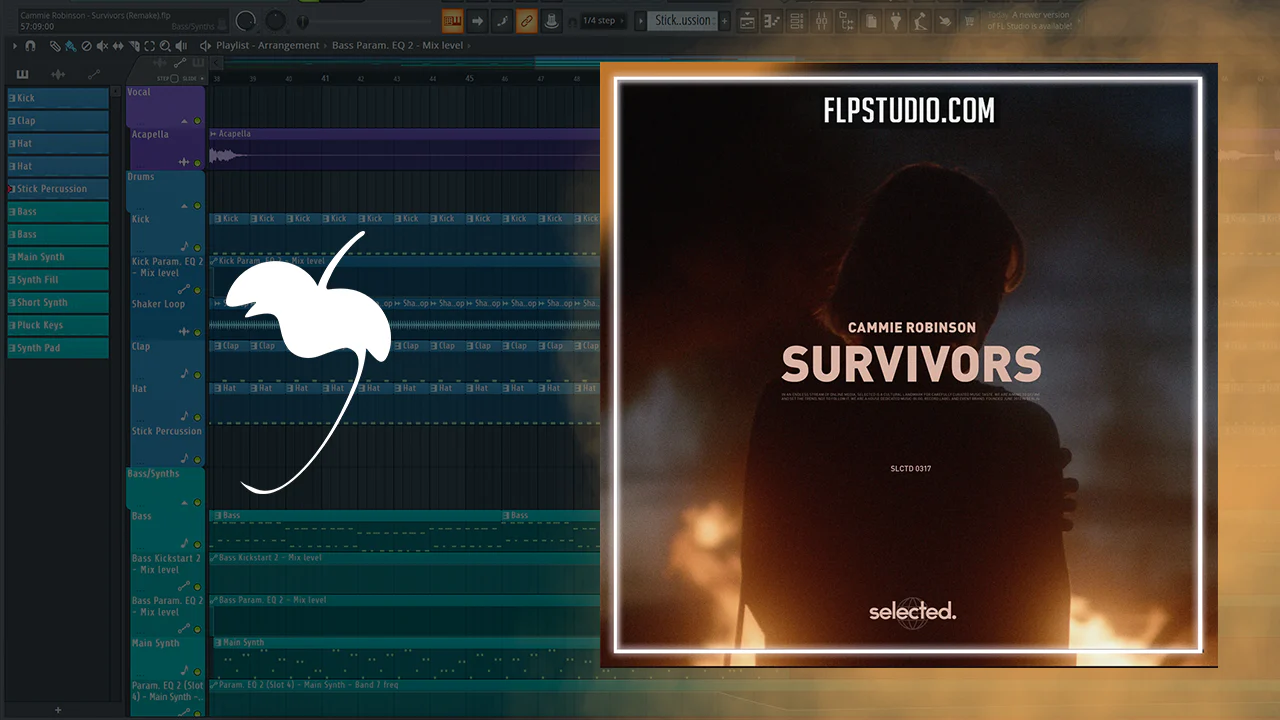1280x720 pixels.
Task: Open the Channel rack icon
Action: click(x=797, y=20)
